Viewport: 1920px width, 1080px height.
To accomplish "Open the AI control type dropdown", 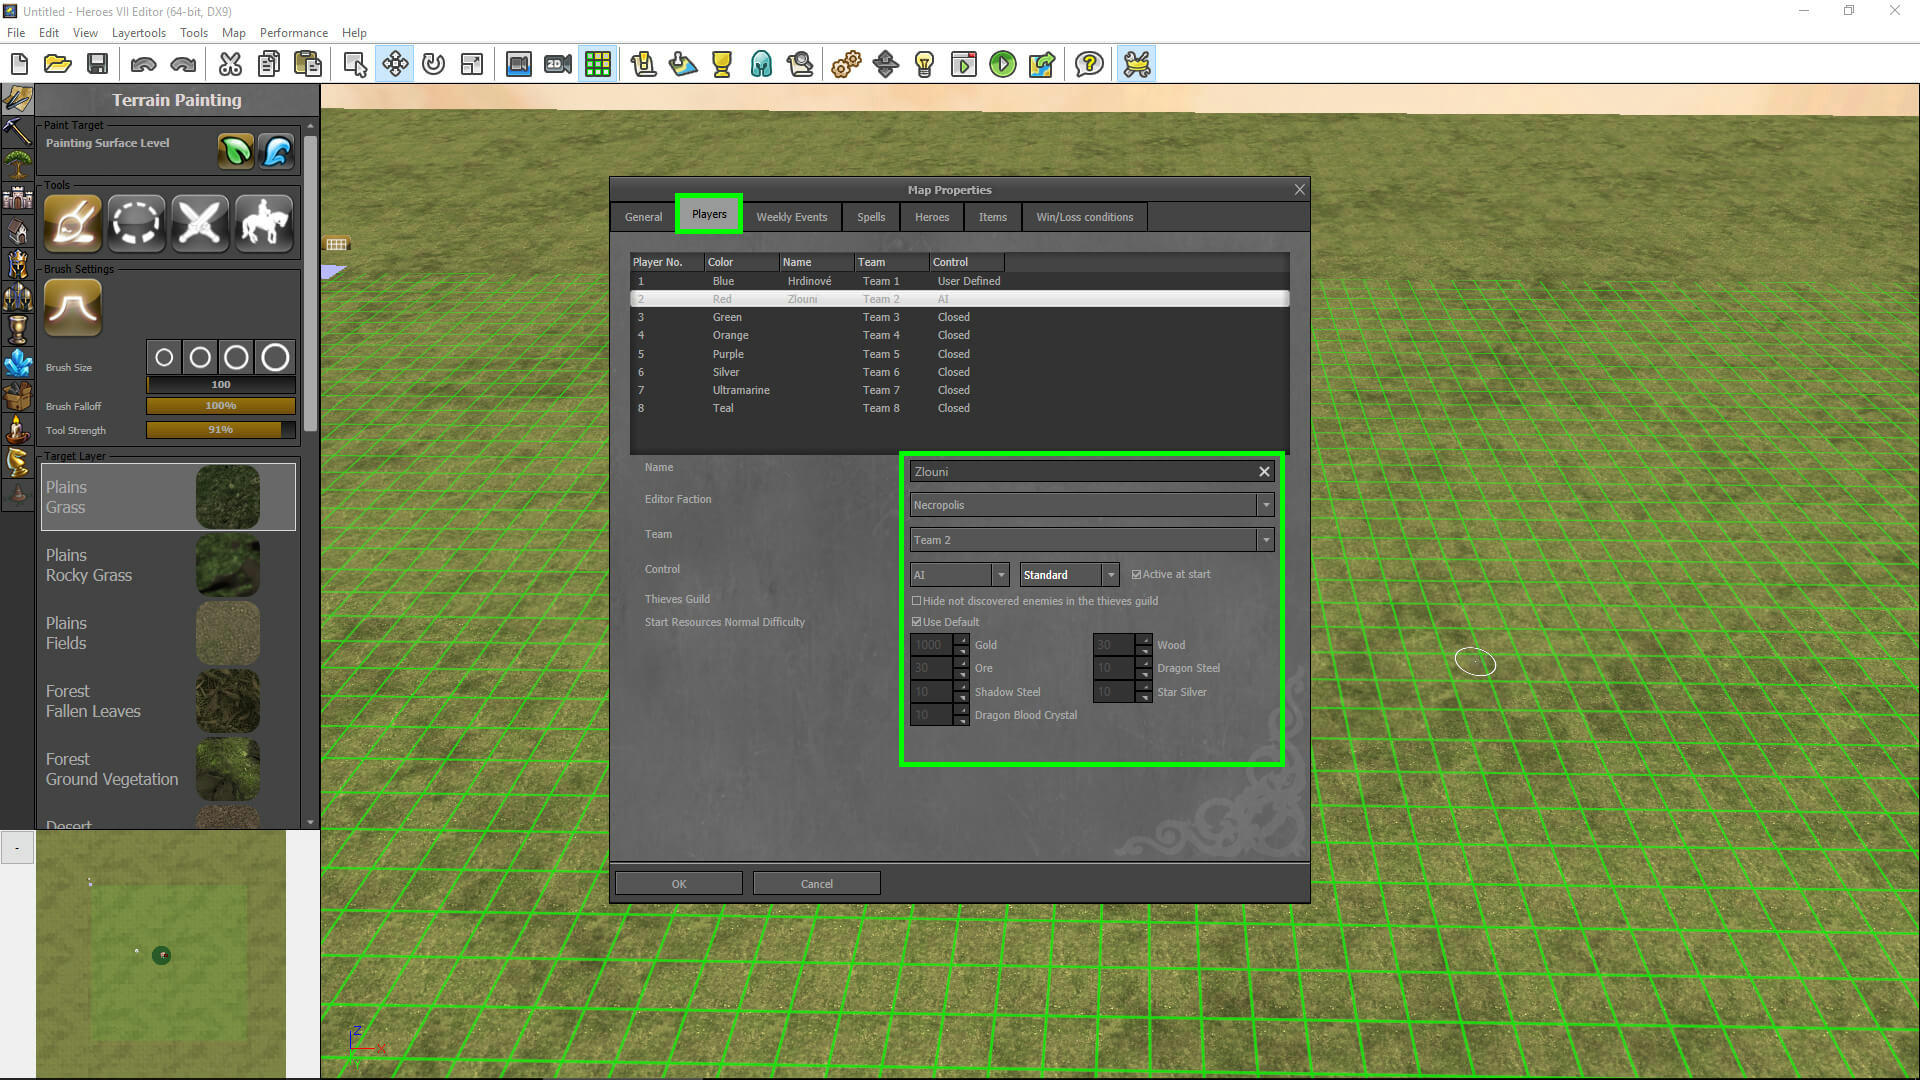I will (x=1000, y=575).
